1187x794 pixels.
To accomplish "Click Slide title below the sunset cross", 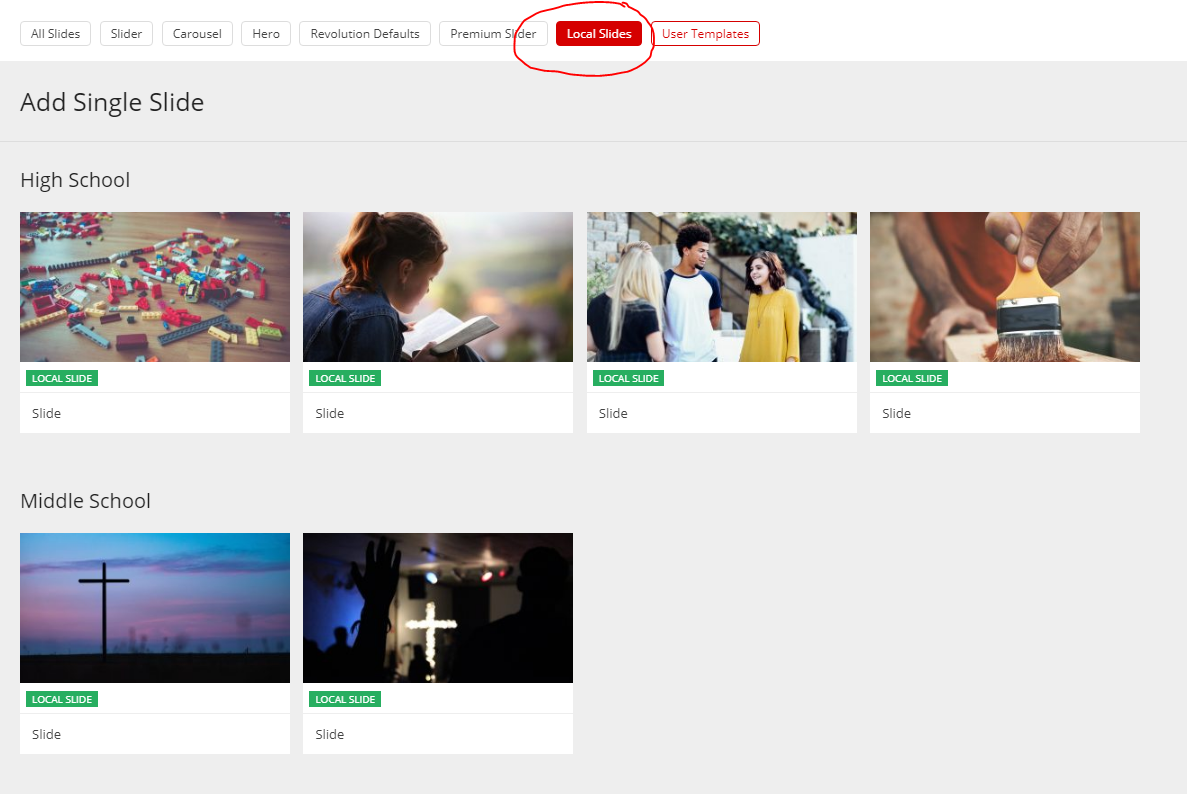I will (47, 735).
